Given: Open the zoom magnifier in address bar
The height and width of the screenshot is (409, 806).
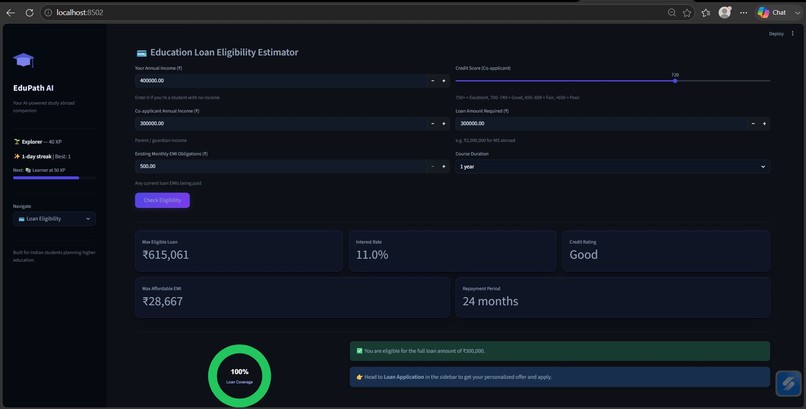Looking at the screenshot, I should click(671, 12).
